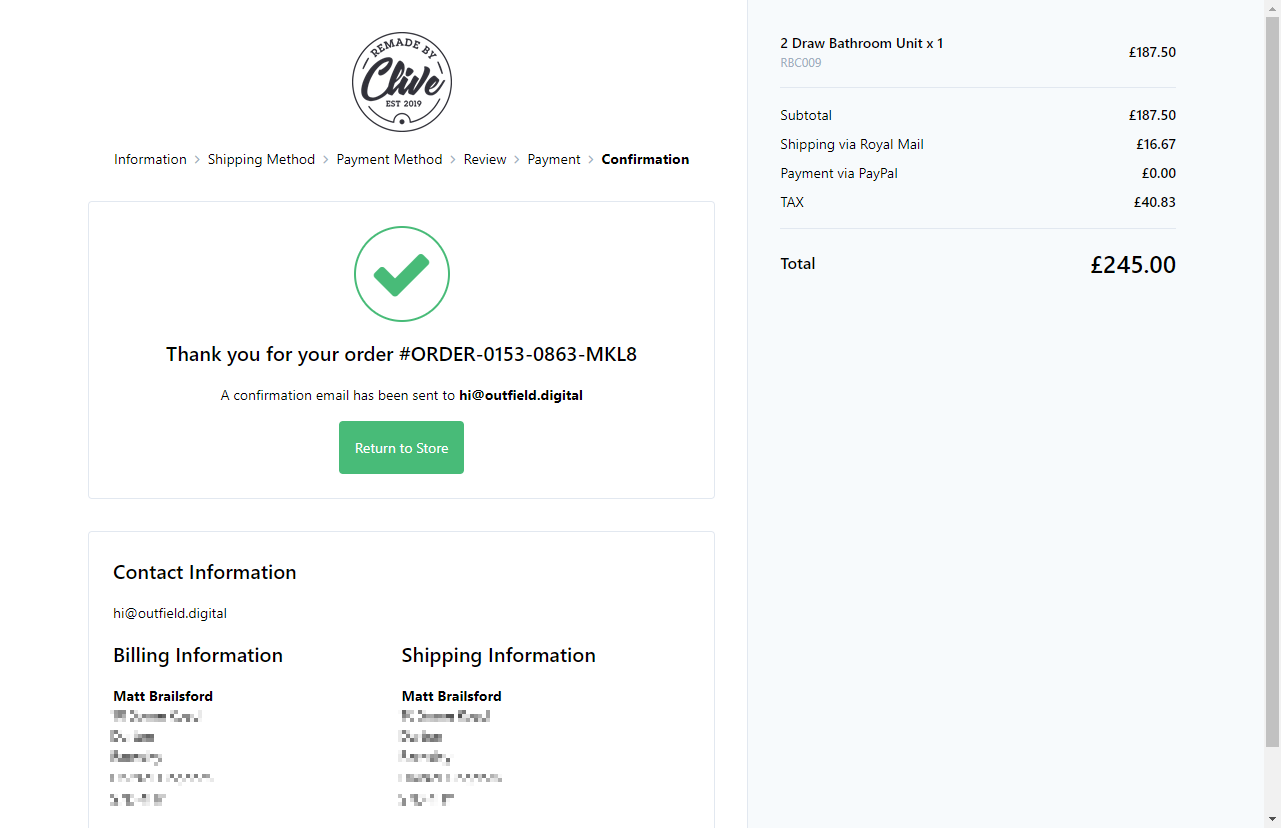Viewport: 1281px width, 828px height.
Task: Click the vertical page scrollbar
Action: (1272, 380)
